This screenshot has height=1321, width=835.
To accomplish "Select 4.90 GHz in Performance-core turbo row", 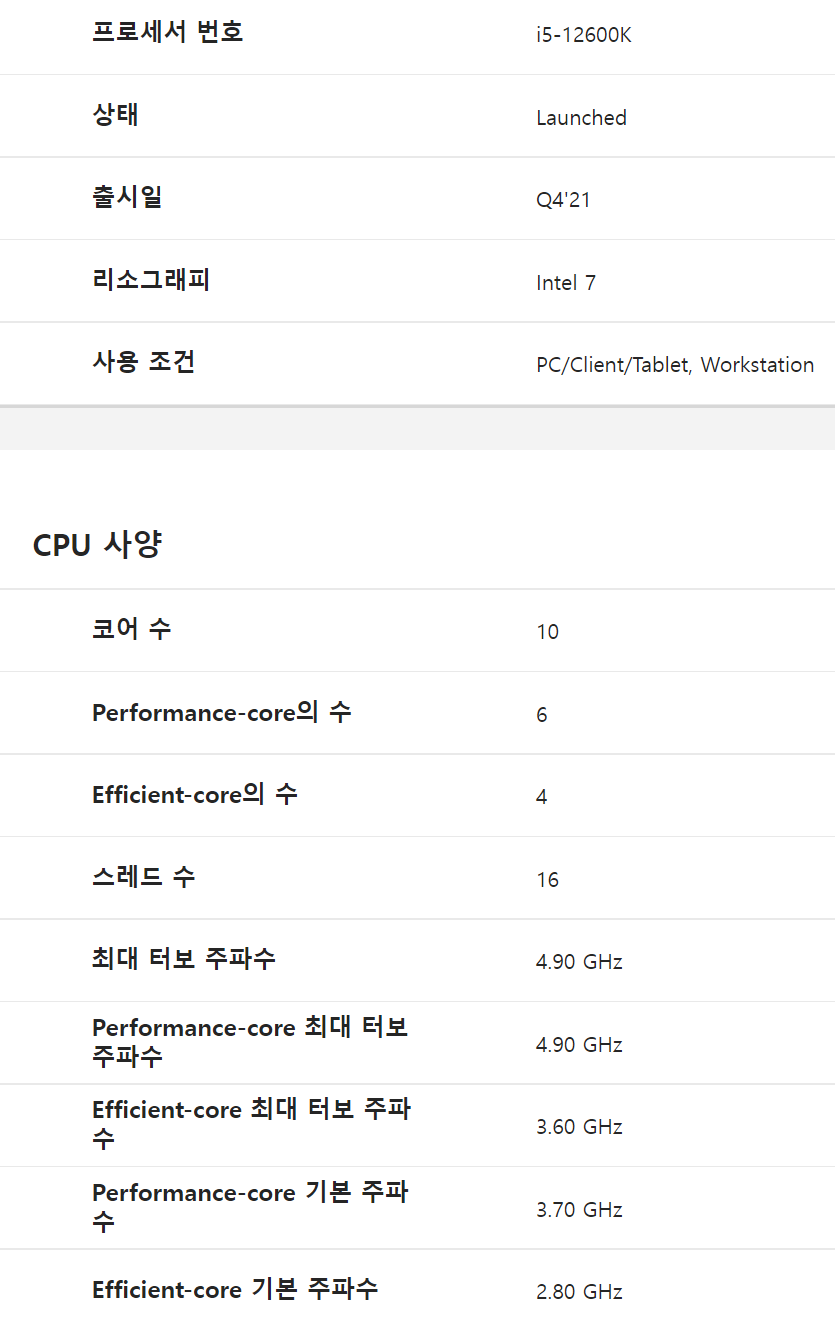I will [579, 1045].
